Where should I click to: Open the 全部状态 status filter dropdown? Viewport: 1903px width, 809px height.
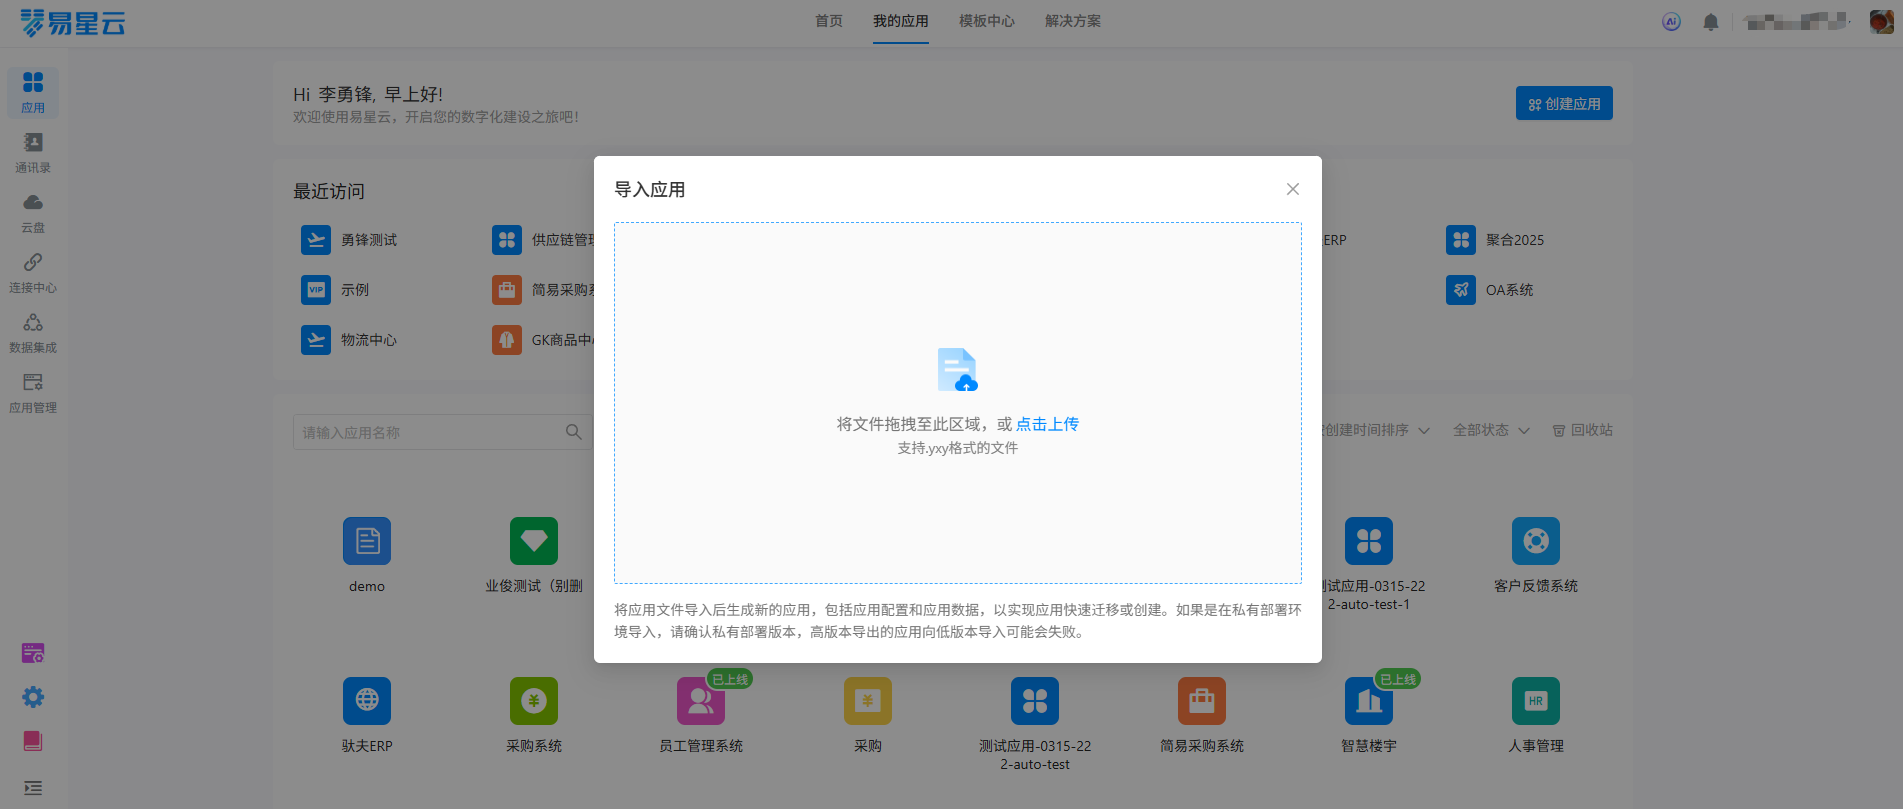1490,430
